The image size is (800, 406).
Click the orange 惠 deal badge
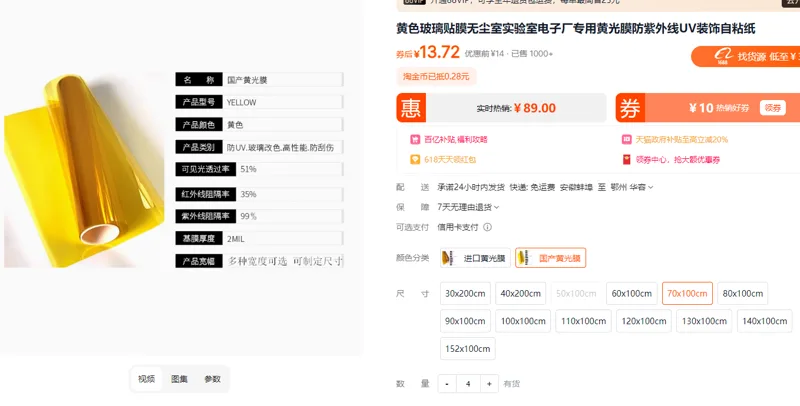[x=411, y=108]
